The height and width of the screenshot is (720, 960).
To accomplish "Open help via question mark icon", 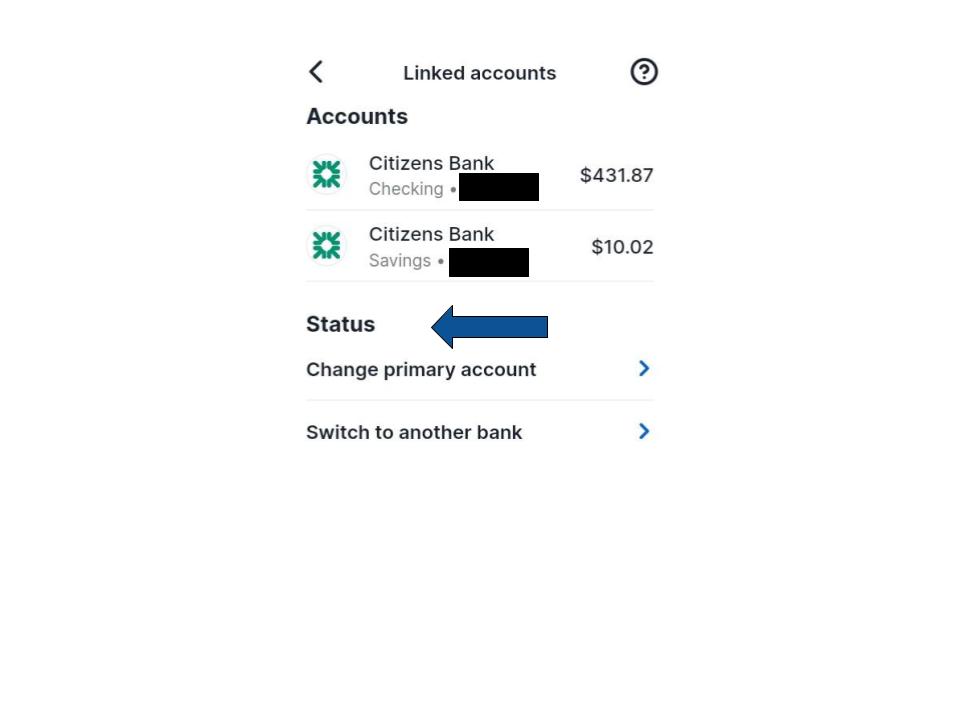I will [643, 72].
